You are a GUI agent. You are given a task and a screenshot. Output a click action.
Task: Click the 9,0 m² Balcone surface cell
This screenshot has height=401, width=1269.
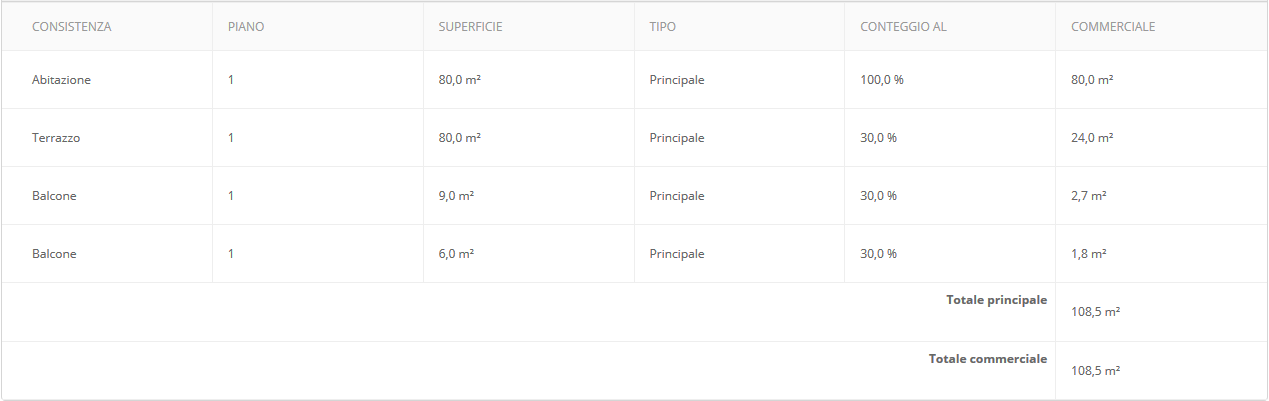(456, 196)
